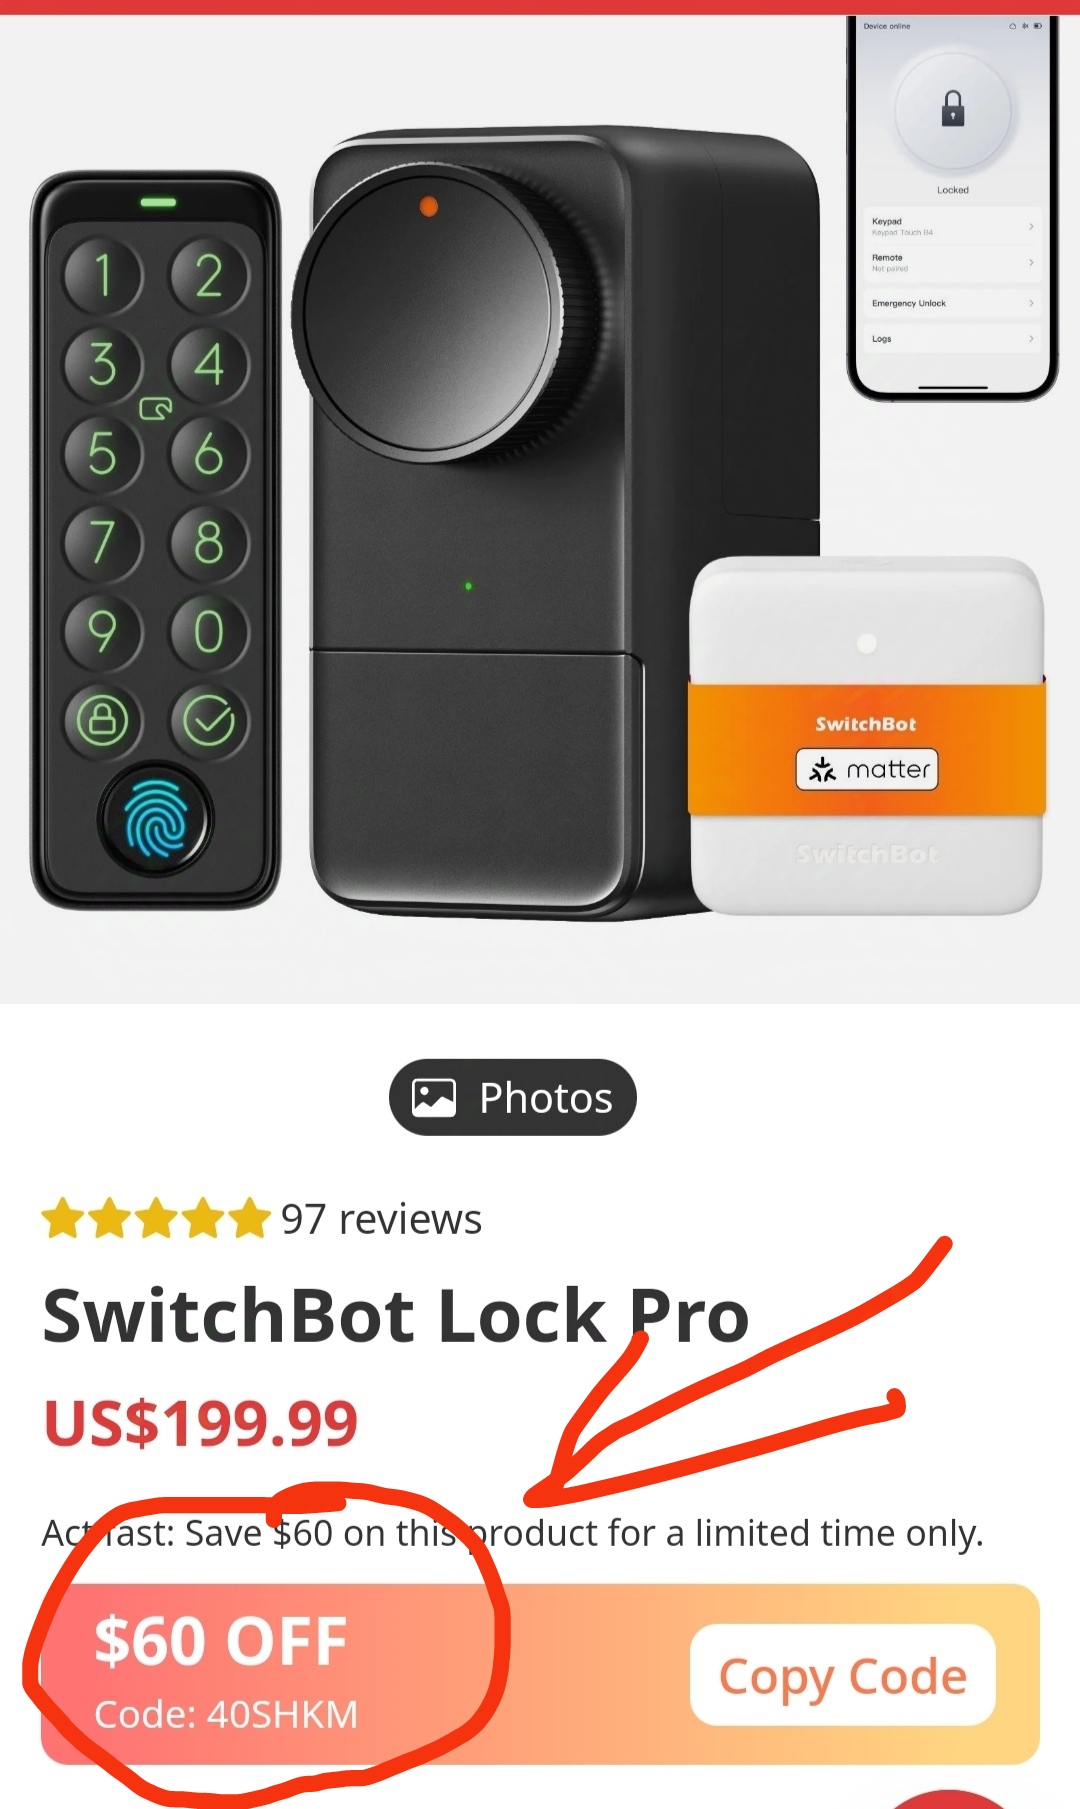
Task: Open the Photos gallery button
Action: coord(512,1097)
